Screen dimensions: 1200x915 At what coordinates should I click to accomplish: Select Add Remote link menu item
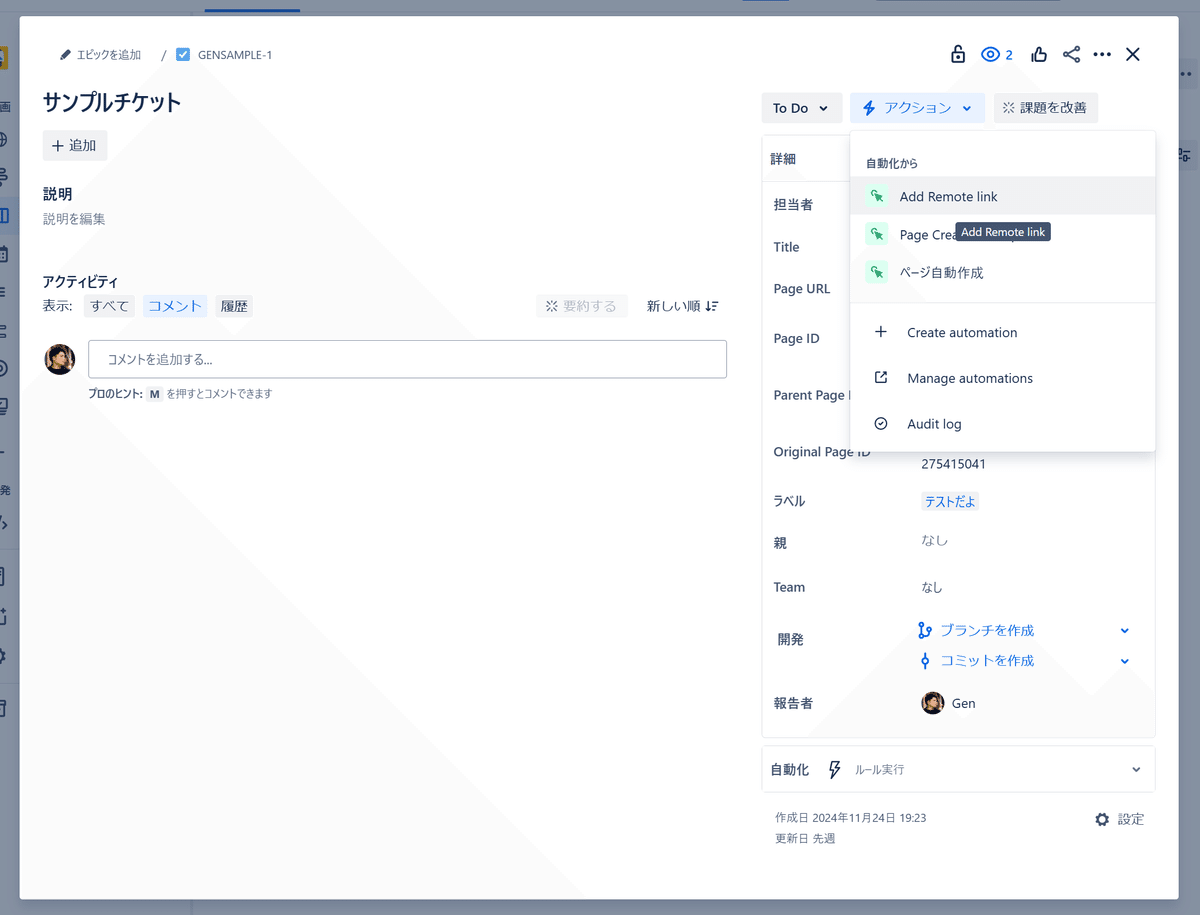(x=1003, y=196)
